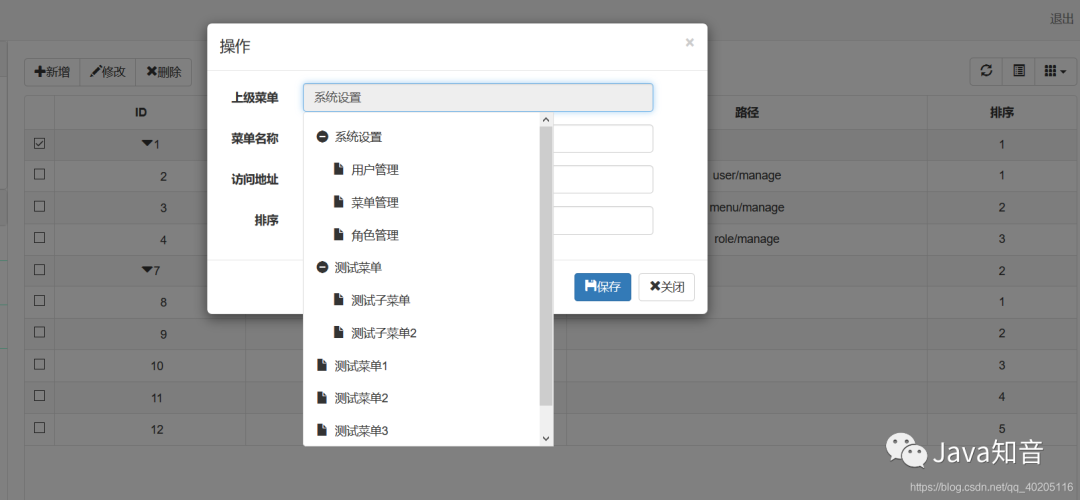Check the checkbox for row ID 7
Screen dimensions: 1080x500
click(x=39, y=269)
